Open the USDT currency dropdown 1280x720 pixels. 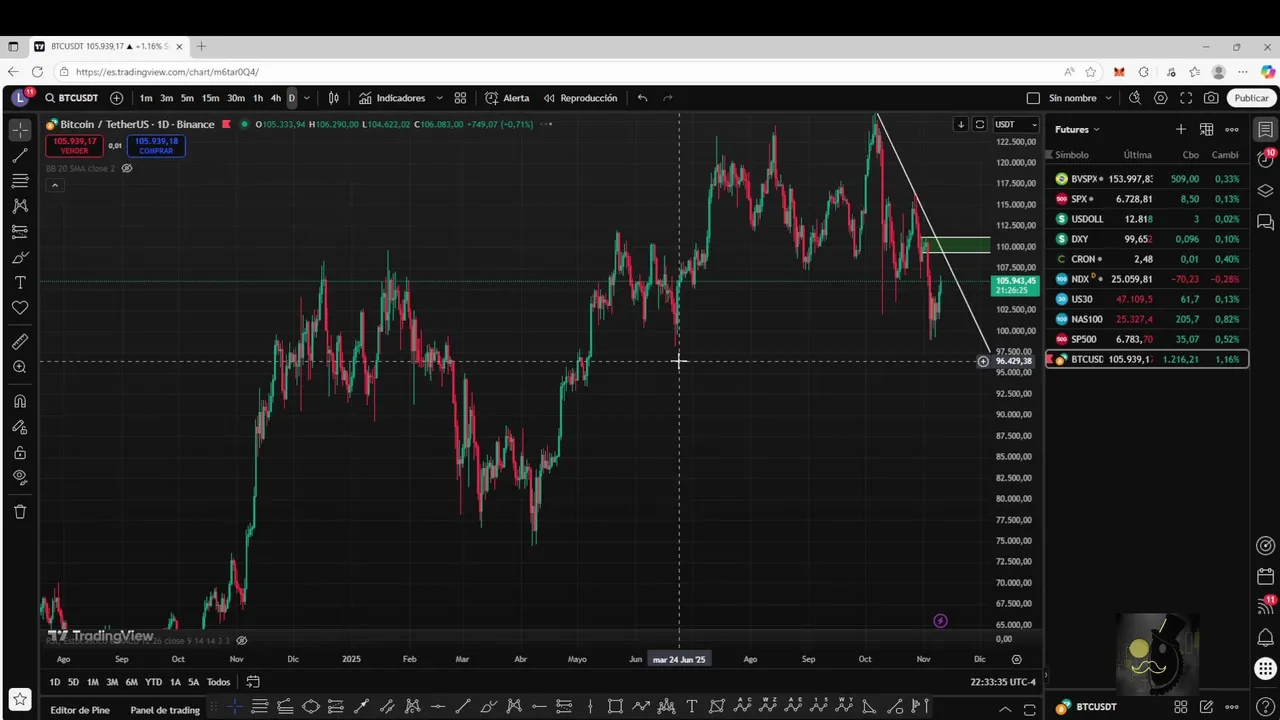pyautogui.click(x=1015, y=124)
